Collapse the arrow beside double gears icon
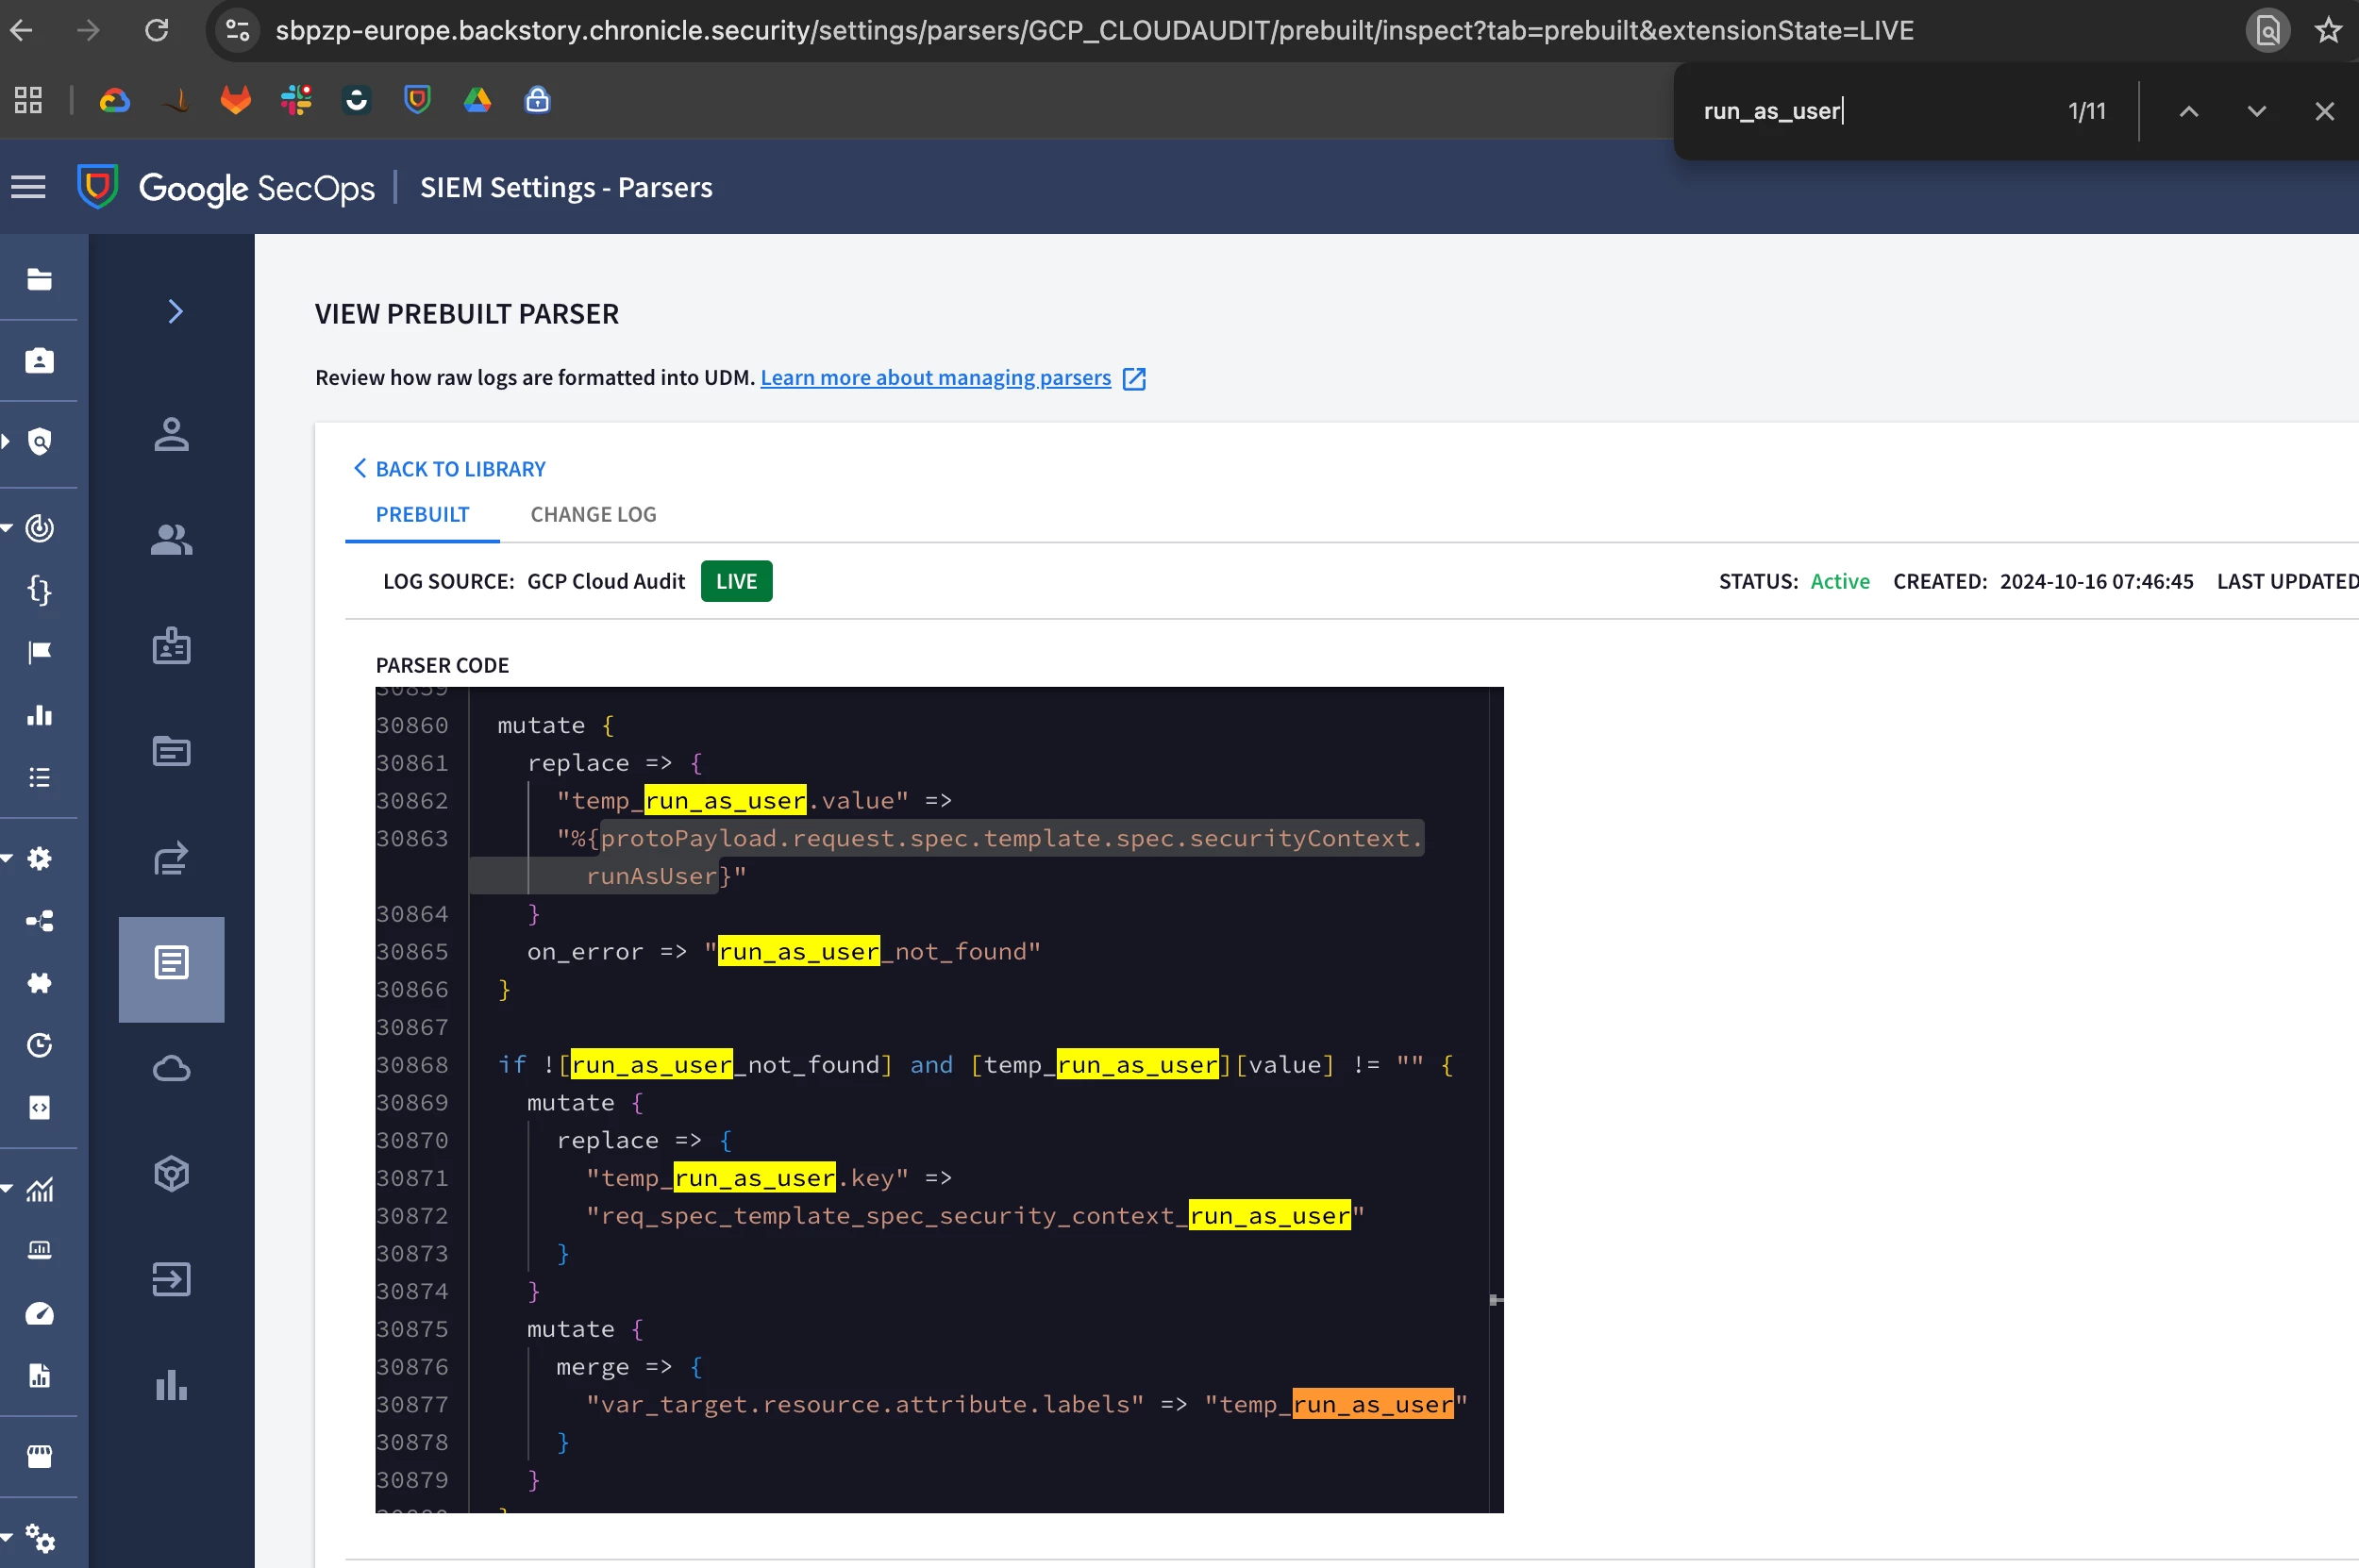 click(6, 1537)
